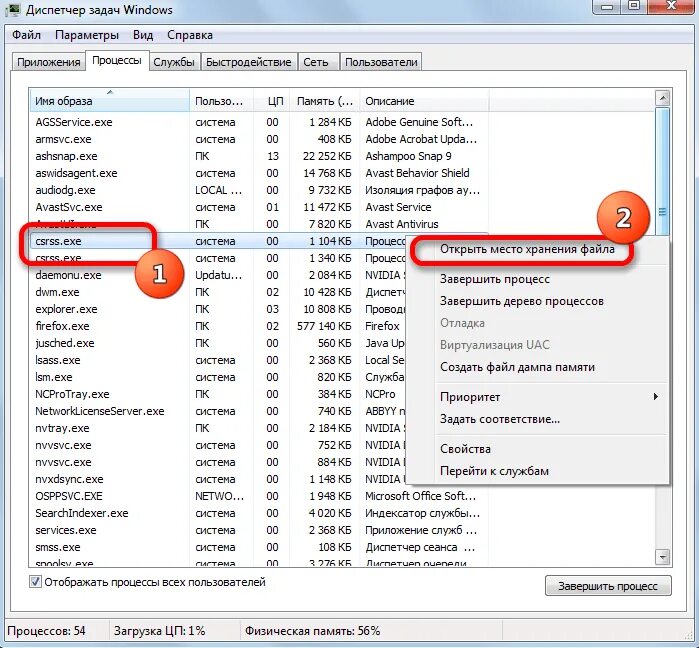The height and width of the screenshot is (648, 699).
Task: Select the daemonu.exe process
Action: coord(68,275)
